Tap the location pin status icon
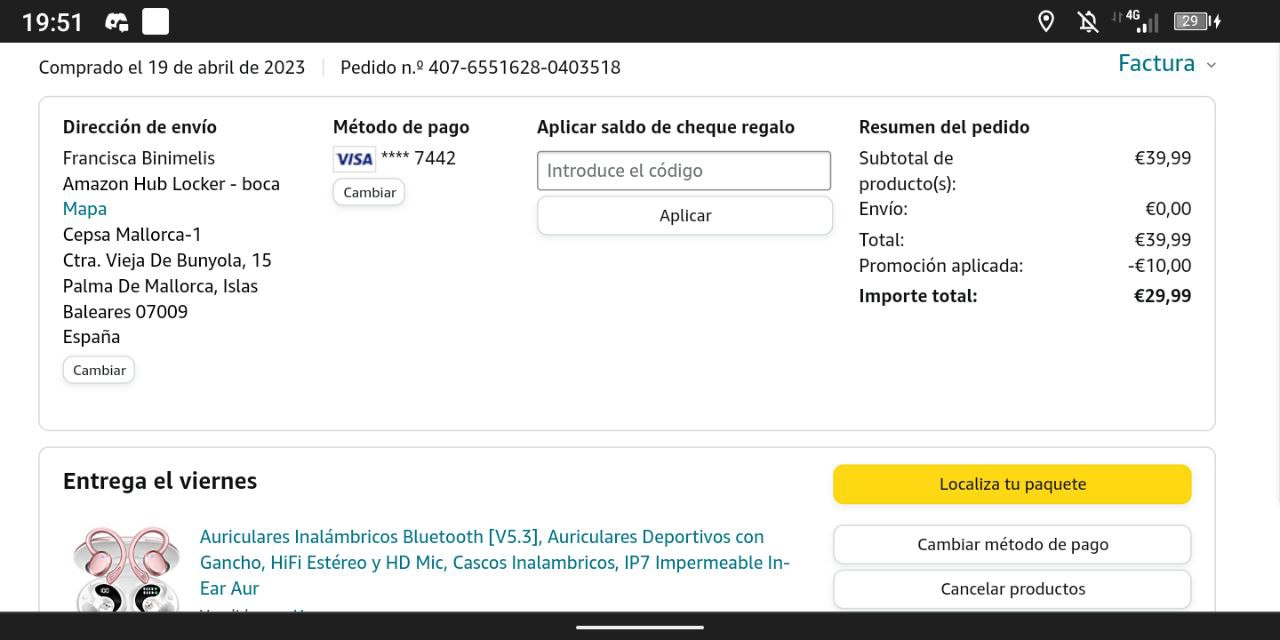 click(x=1046, y=21)
